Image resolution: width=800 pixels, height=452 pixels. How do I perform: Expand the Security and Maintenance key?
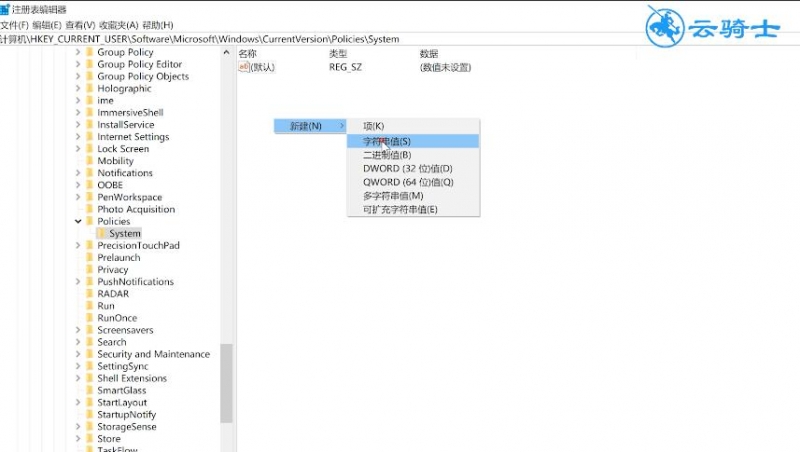[78, 354]
